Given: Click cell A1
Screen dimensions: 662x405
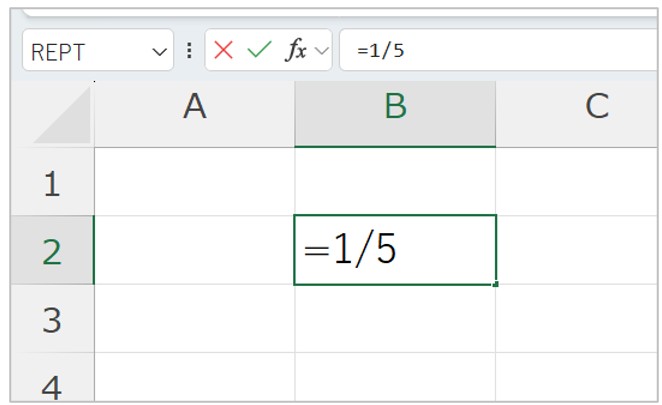Looking at the screenshot, I should coord(195,182).
